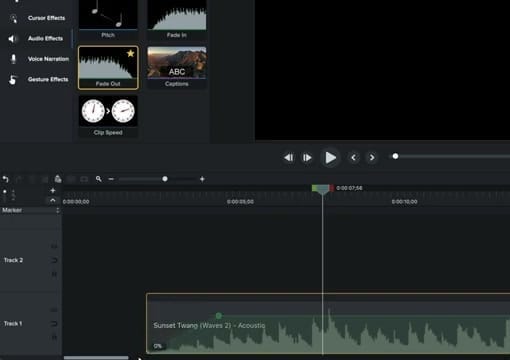Click the 0:00:05;00 ruler mark
This screenshot has width=510, height=360.
(x=240, y=202)
